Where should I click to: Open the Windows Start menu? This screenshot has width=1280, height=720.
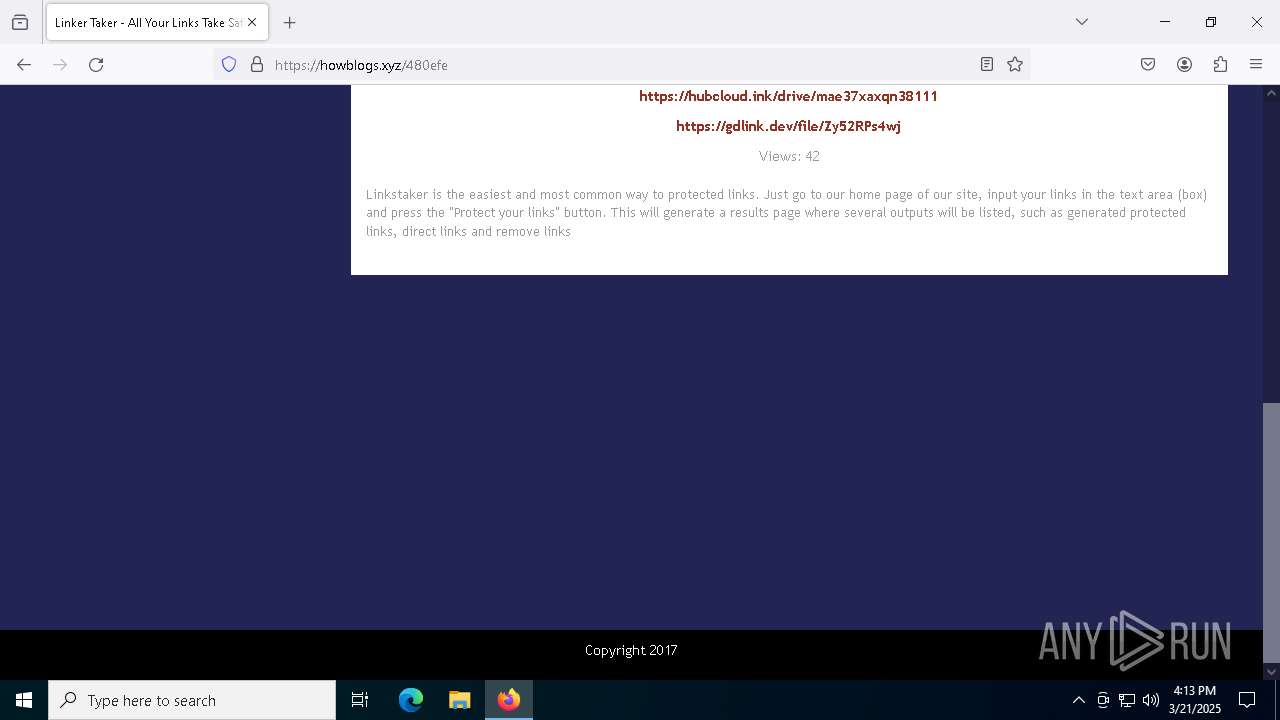pyautogui.click(x=24, y=700)
